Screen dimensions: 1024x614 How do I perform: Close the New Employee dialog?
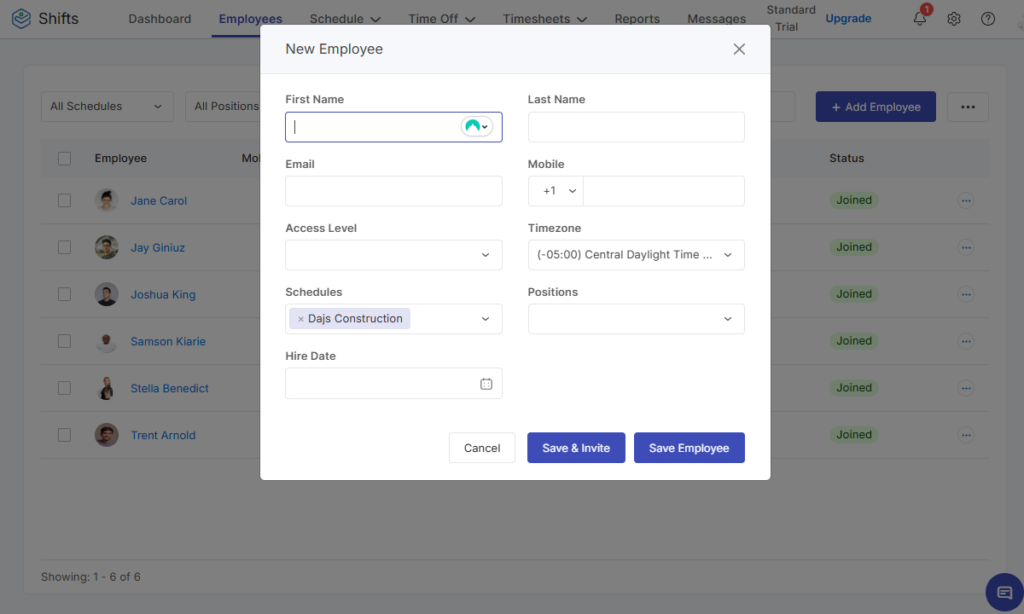click(x=739, y=49)
